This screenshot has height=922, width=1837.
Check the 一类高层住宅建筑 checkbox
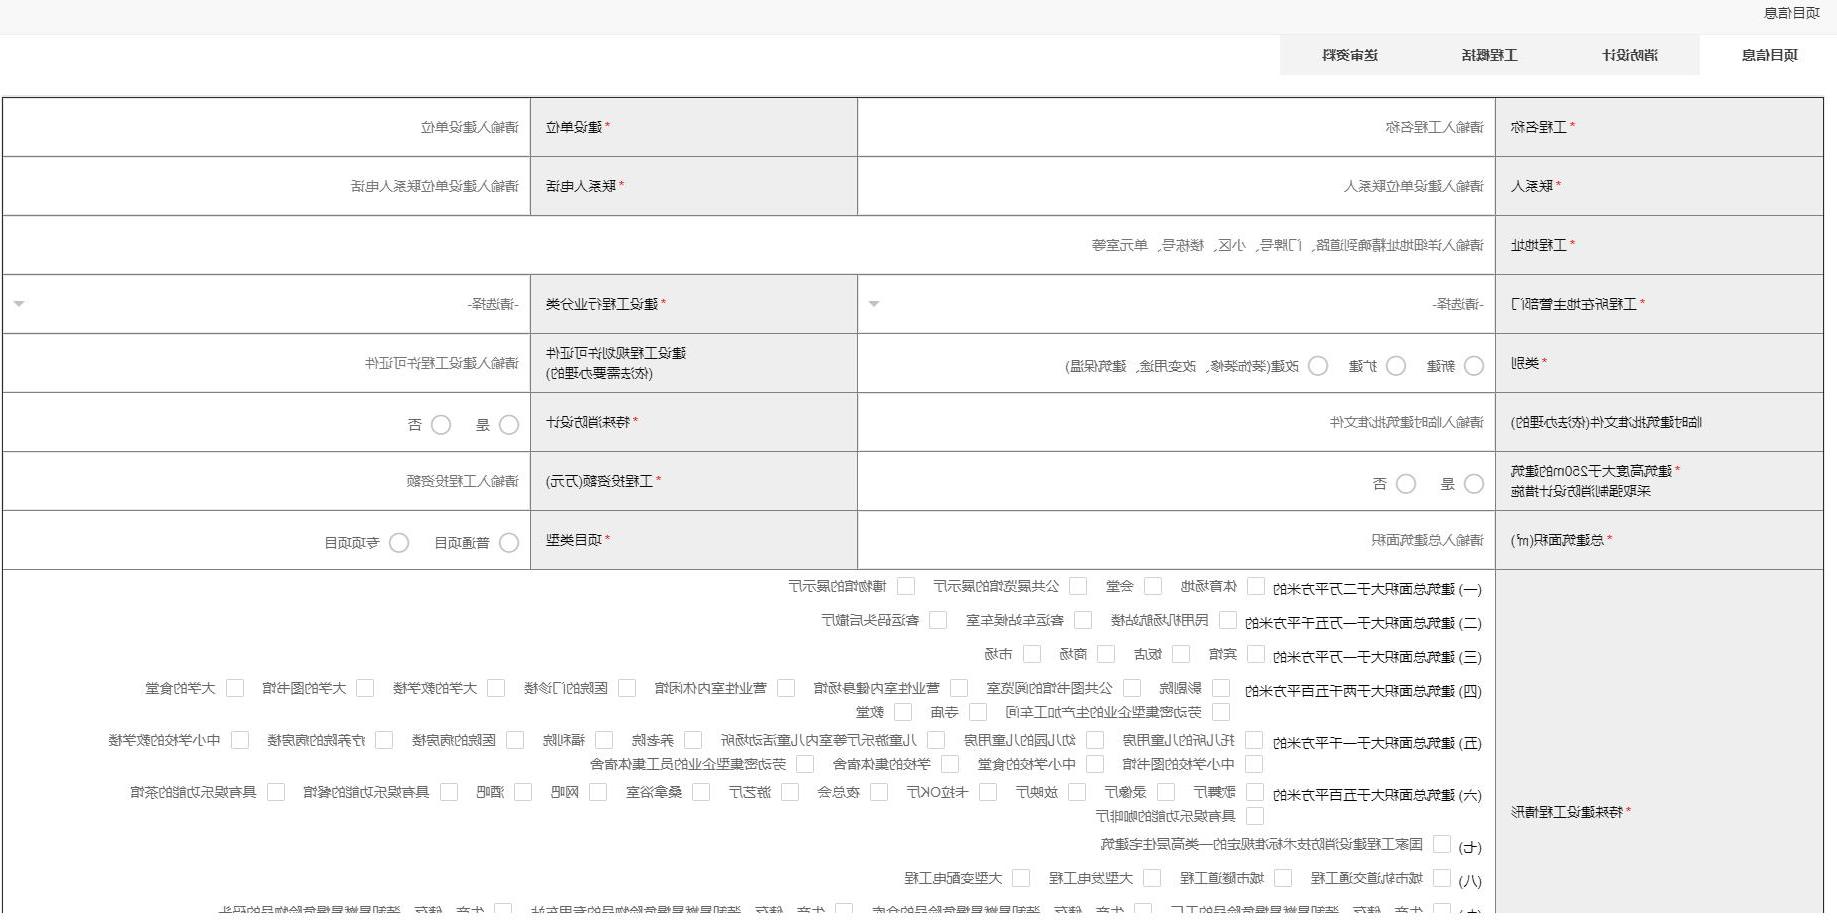1441,844
